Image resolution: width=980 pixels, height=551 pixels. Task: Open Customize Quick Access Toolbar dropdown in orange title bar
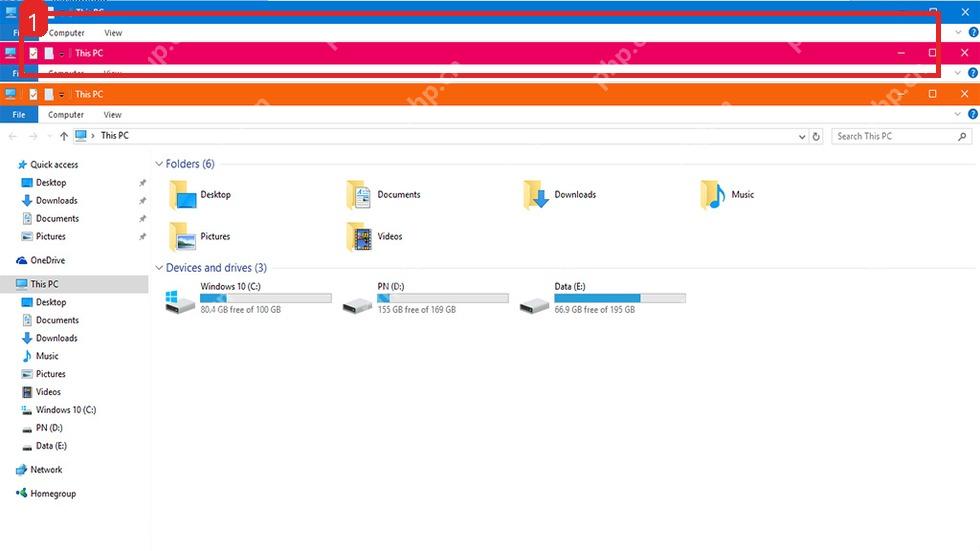pos(61,95)
